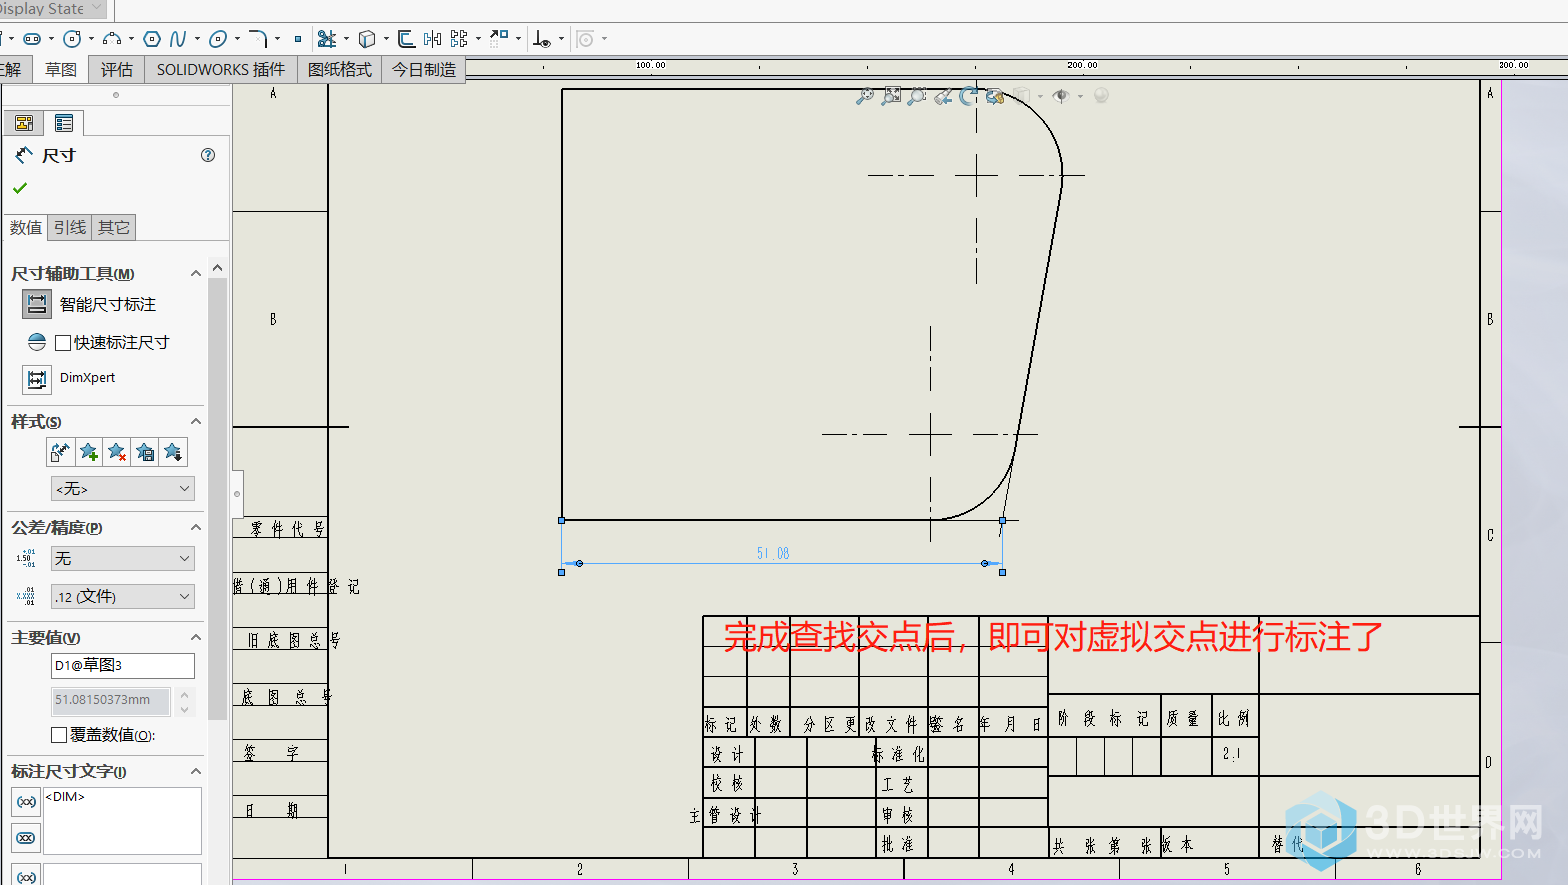Click the hide/show items eye icon
1568x885 pixels.
1061,96
